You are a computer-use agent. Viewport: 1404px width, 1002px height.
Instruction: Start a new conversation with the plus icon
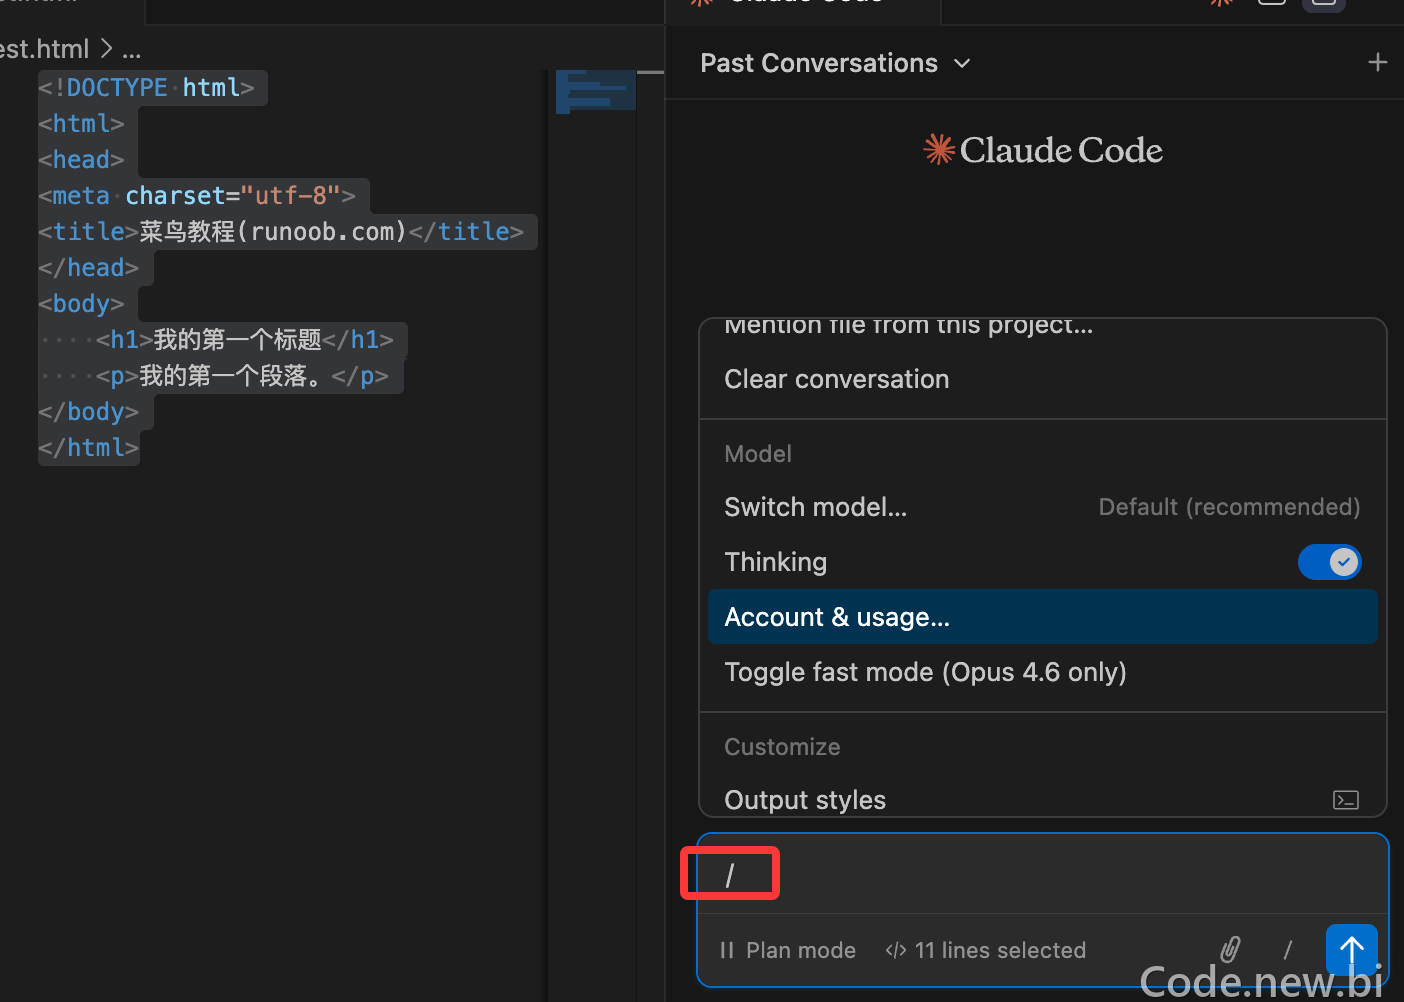[x=1377, y=63]
